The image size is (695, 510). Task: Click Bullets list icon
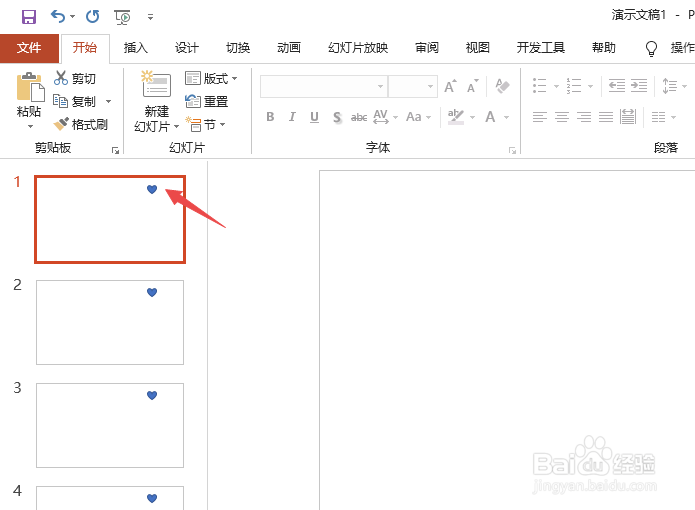coord(539,86)
